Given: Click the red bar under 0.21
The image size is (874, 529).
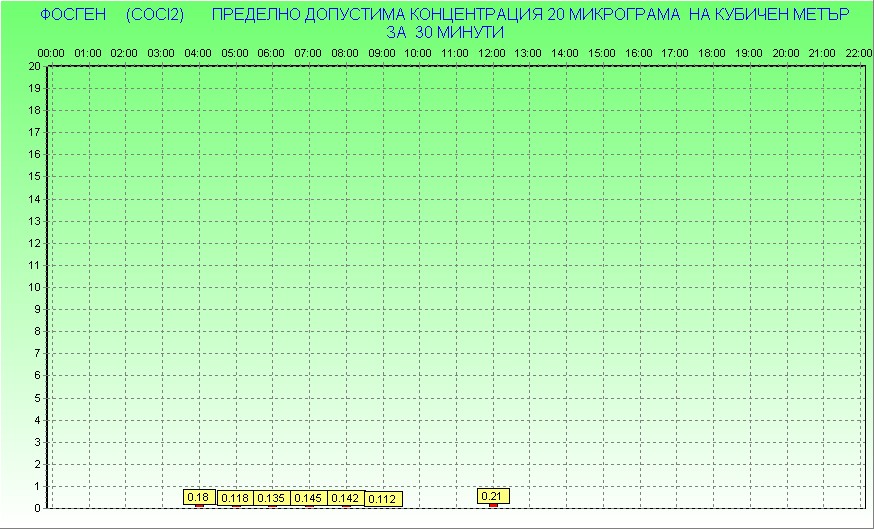Looking at the screenshot, I should (493, 506).
